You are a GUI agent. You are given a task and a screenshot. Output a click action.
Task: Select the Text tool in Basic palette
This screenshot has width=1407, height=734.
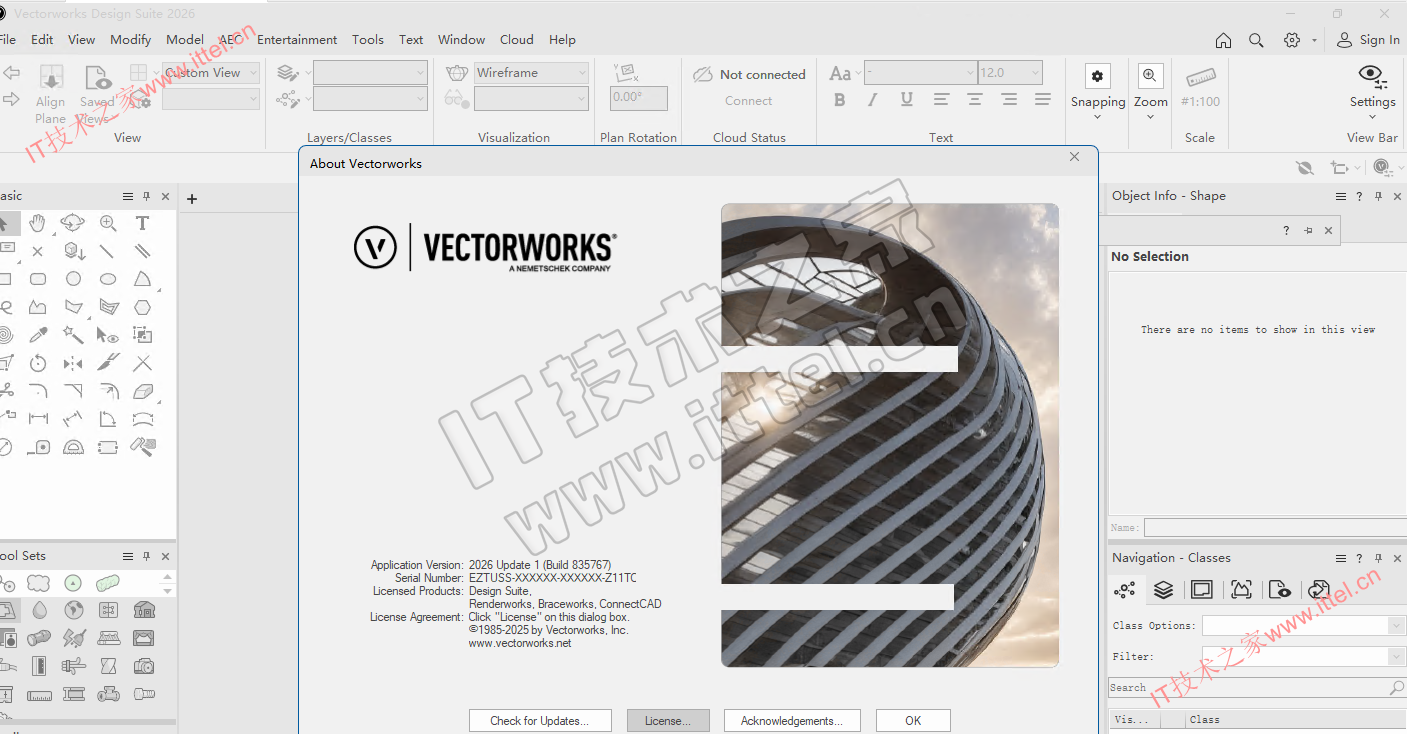pyautogui.click(x=142, y=223)
